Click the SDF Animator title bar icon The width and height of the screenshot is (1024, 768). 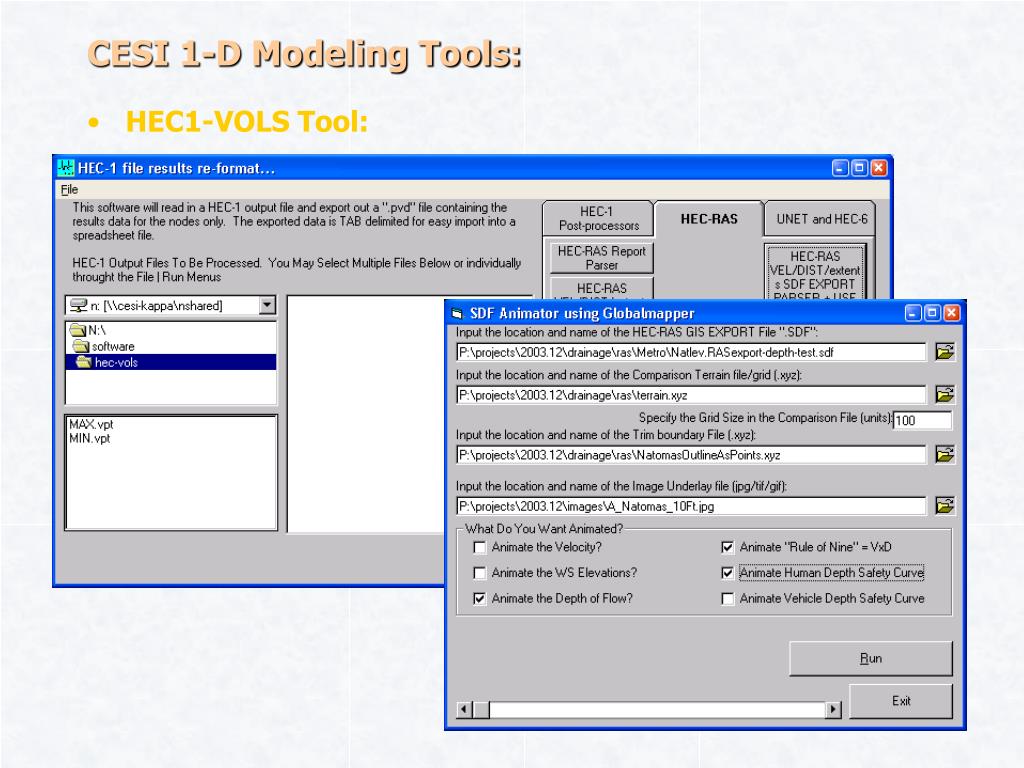point(457,313)
